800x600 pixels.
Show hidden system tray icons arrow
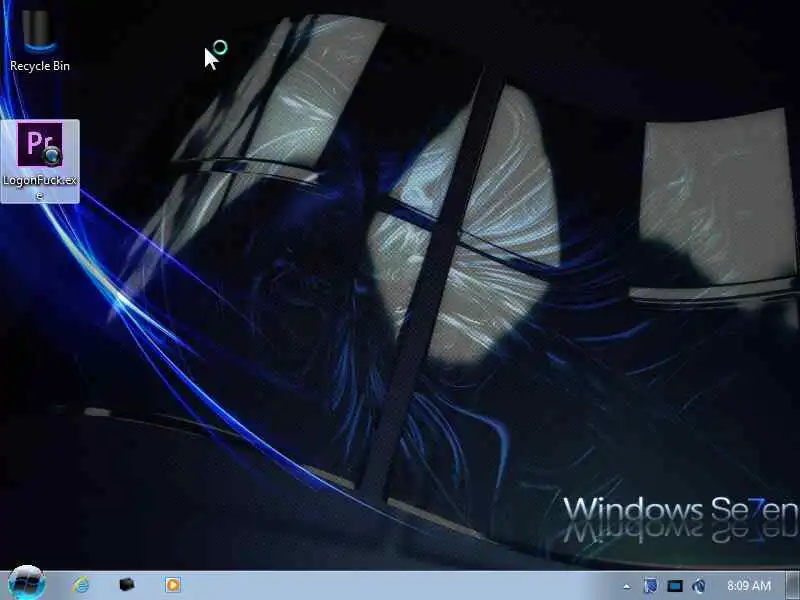point(627,586)
